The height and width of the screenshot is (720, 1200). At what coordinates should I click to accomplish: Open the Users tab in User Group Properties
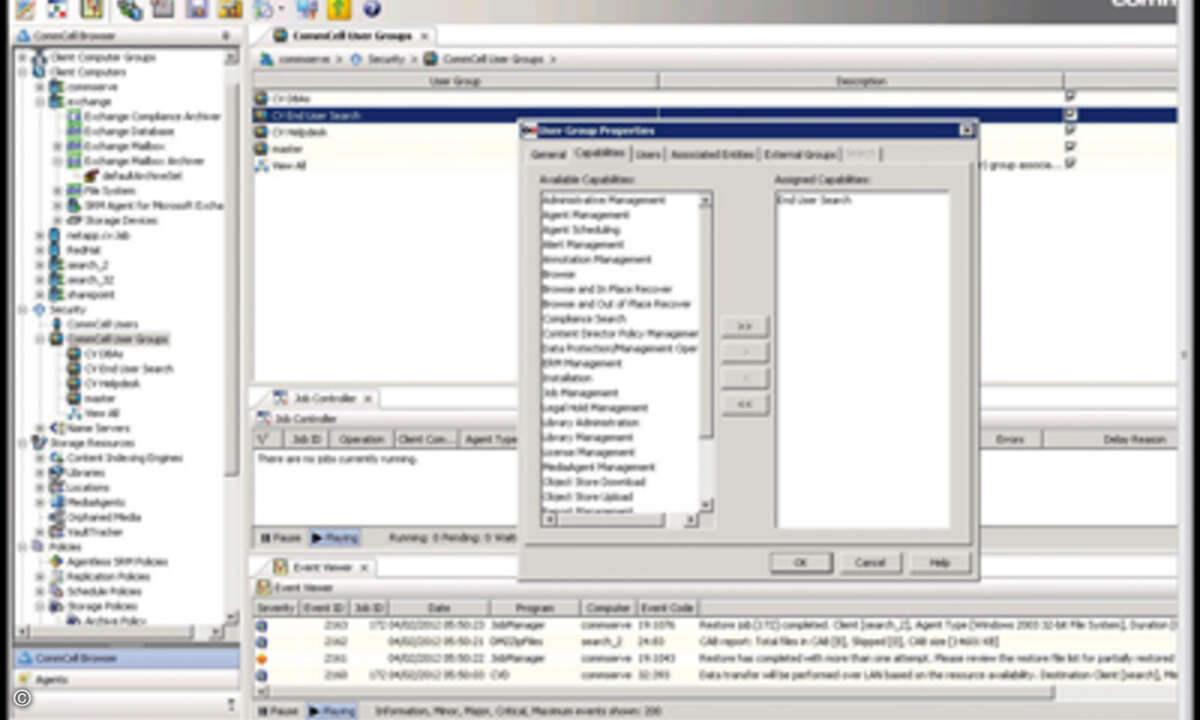648,155
